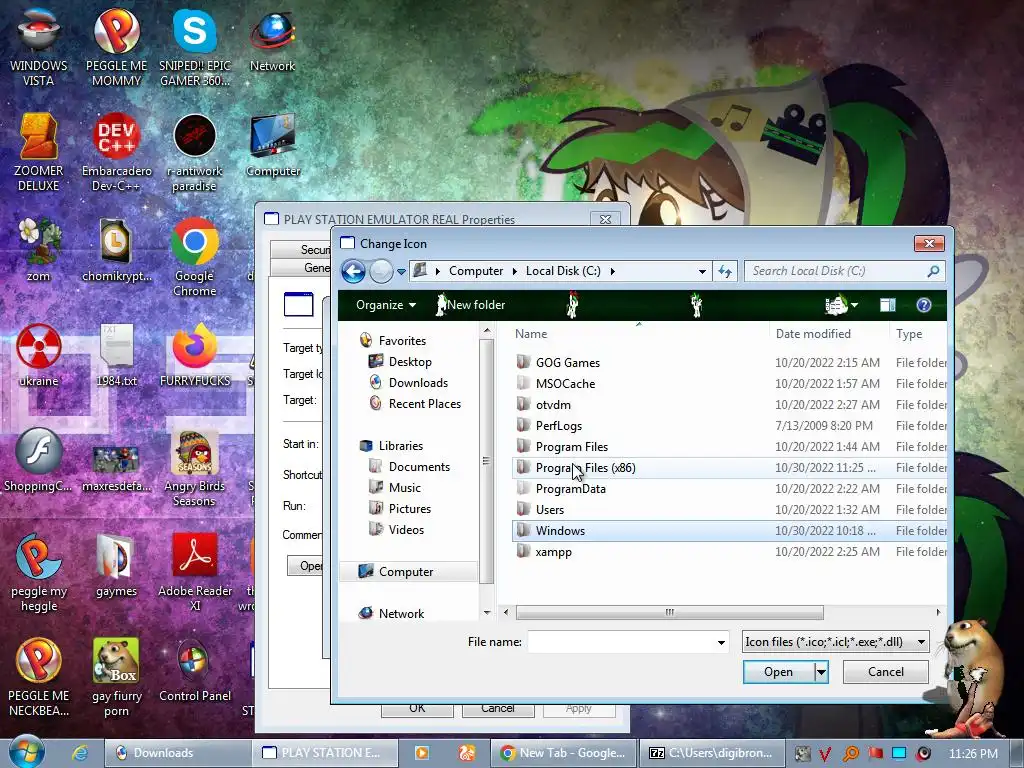Viewport: 1024px width, 768px height.
Task: Open the Change your view dropdown
Action: coord(854,305)
